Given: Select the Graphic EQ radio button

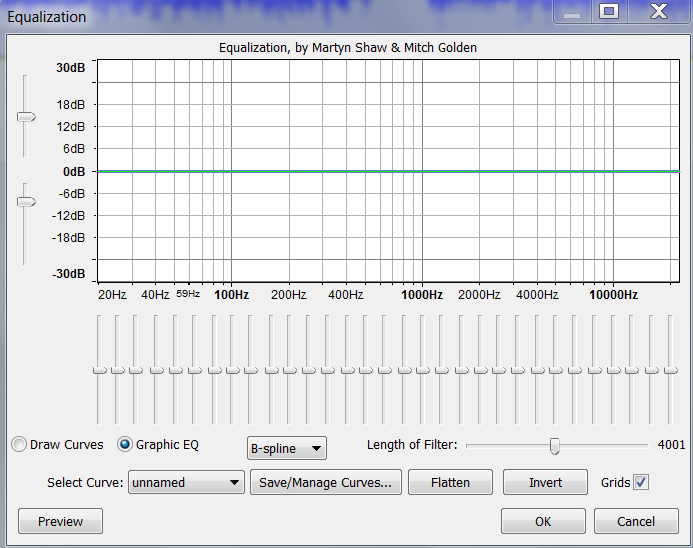Looking at the screenshot, I should coord(125,445).
